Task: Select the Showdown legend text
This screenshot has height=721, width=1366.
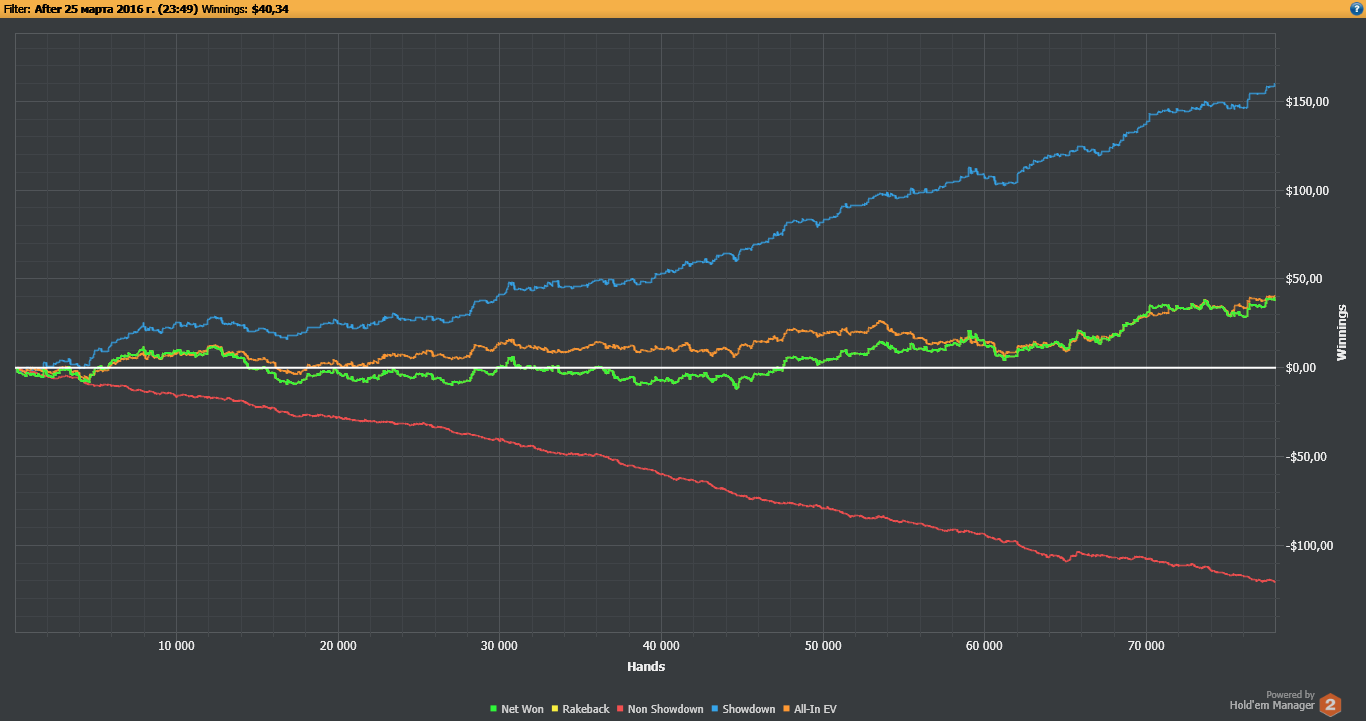Action: click(x=748, y=709)
